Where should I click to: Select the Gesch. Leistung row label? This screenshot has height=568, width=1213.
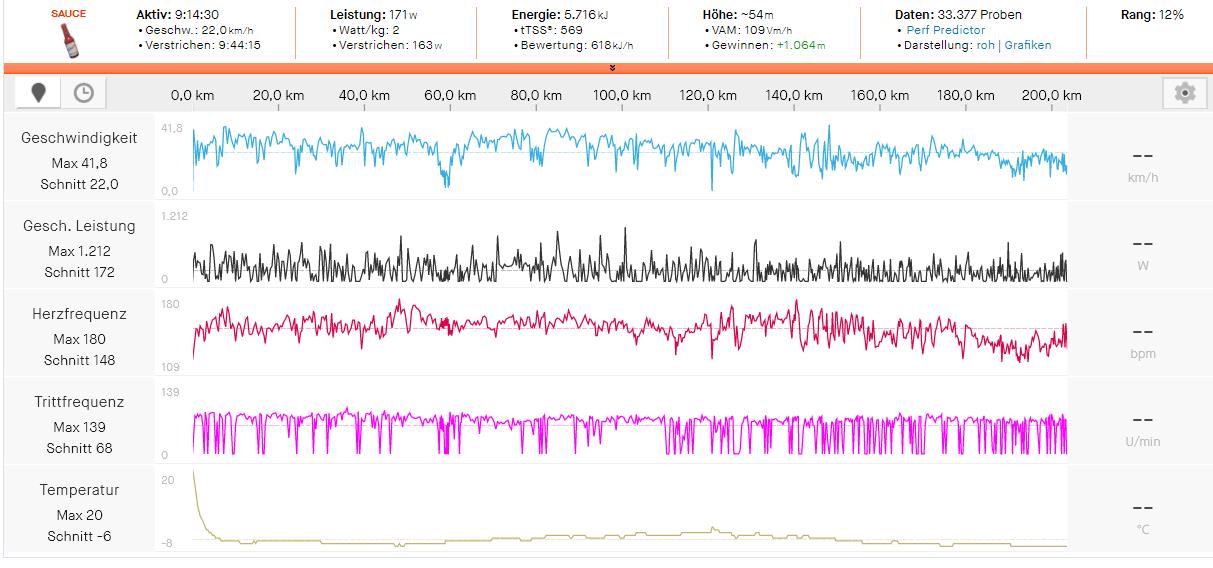click(x=79, y=226)
